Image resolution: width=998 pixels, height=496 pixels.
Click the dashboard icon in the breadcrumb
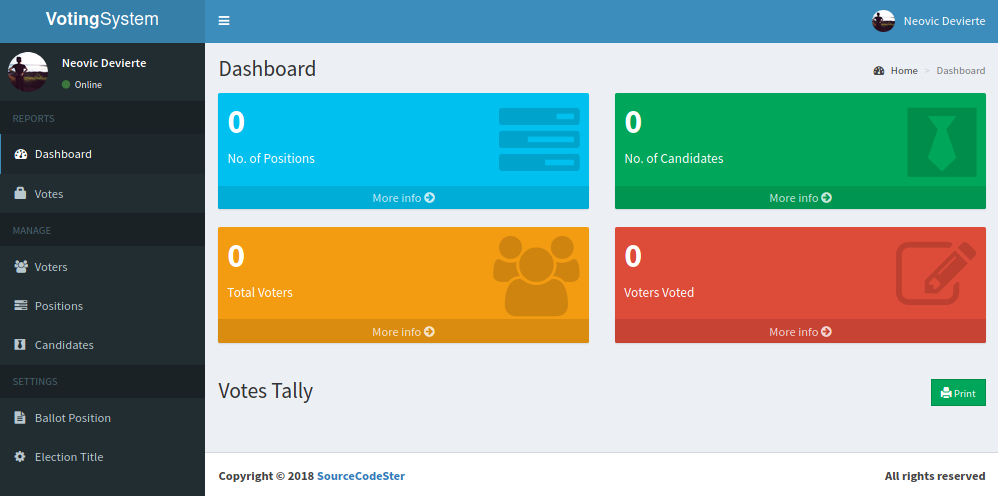[x=879, y=71]
